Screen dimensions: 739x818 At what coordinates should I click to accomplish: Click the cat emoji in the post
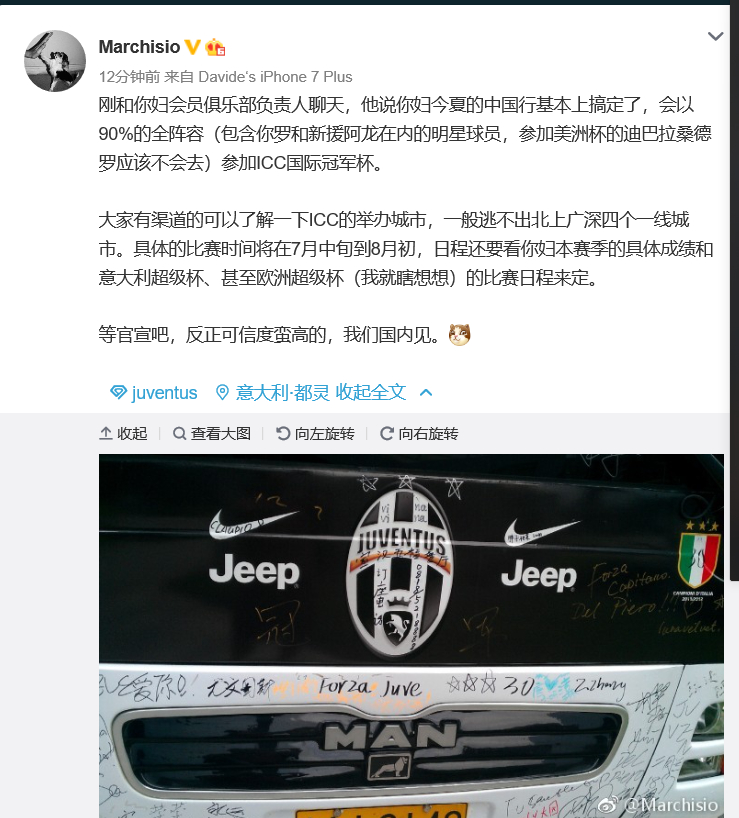[459, 334]
